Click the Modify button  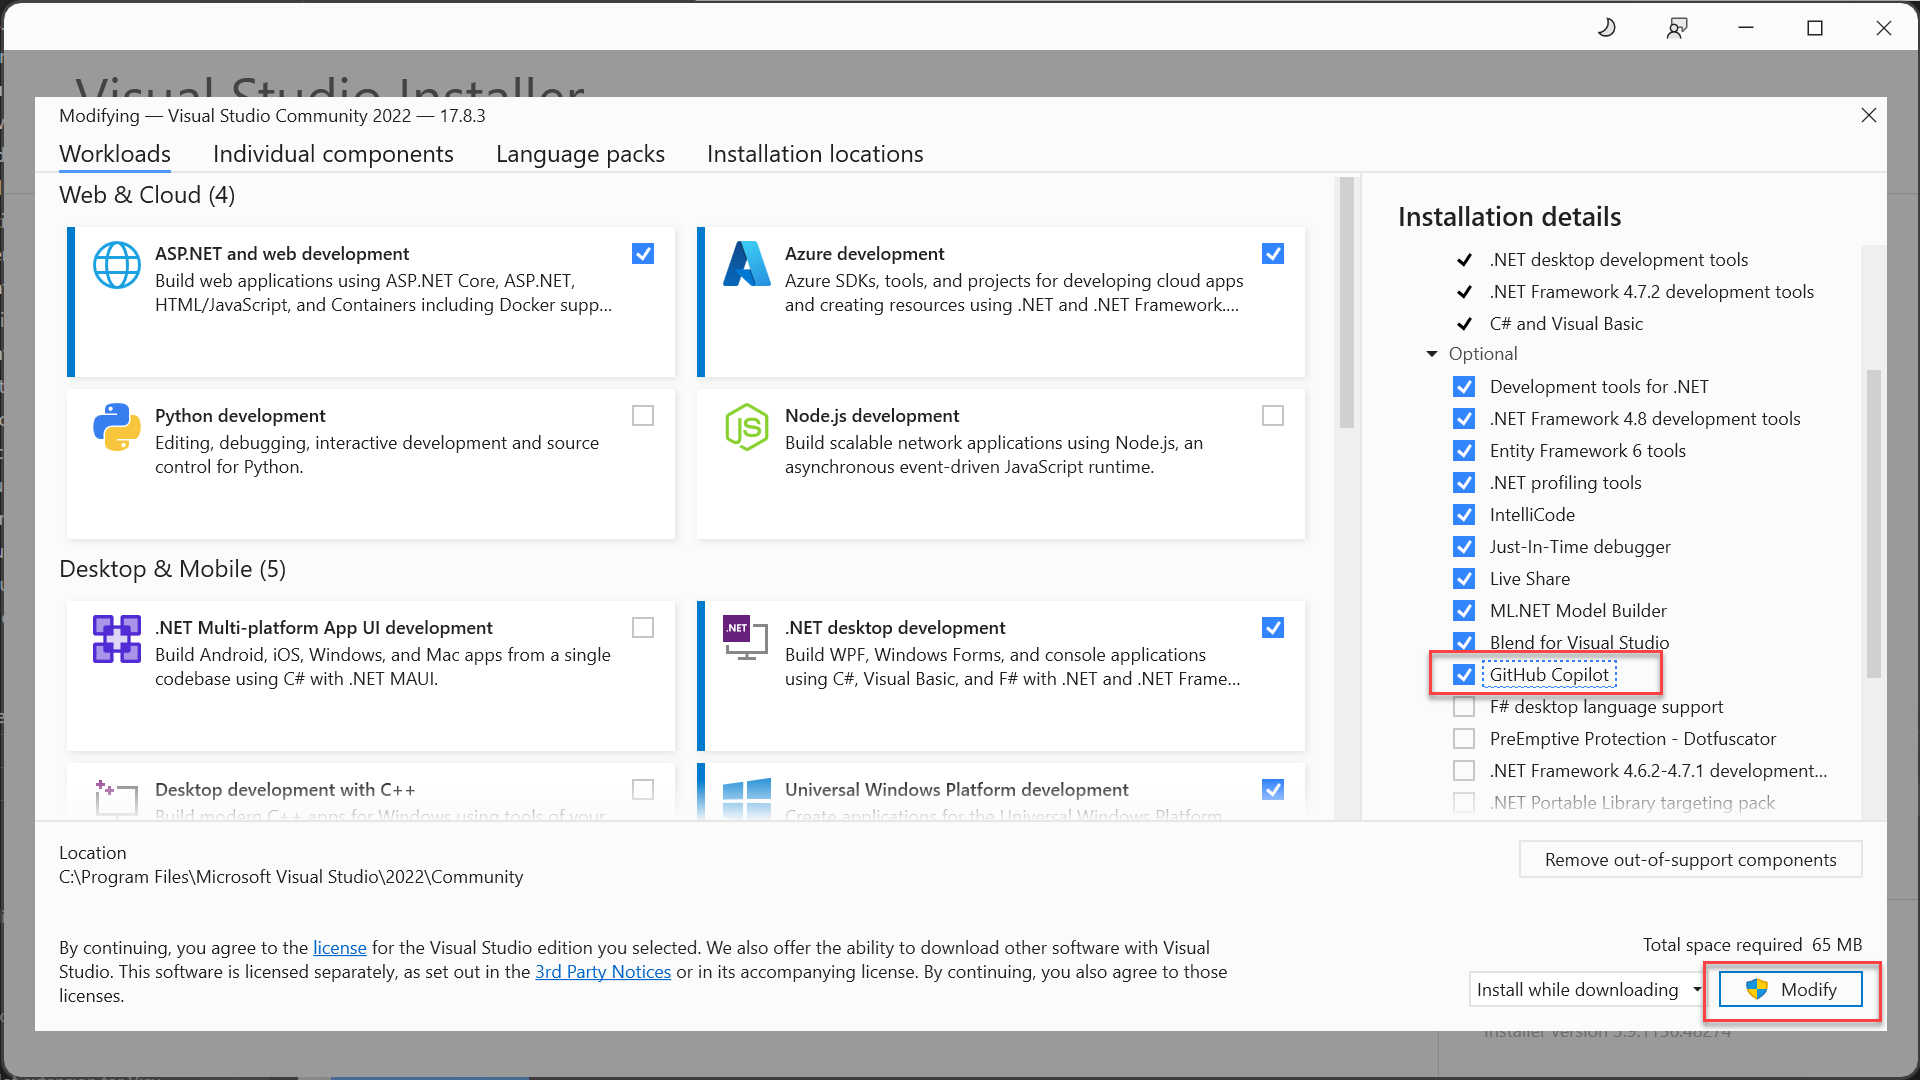1793,989
